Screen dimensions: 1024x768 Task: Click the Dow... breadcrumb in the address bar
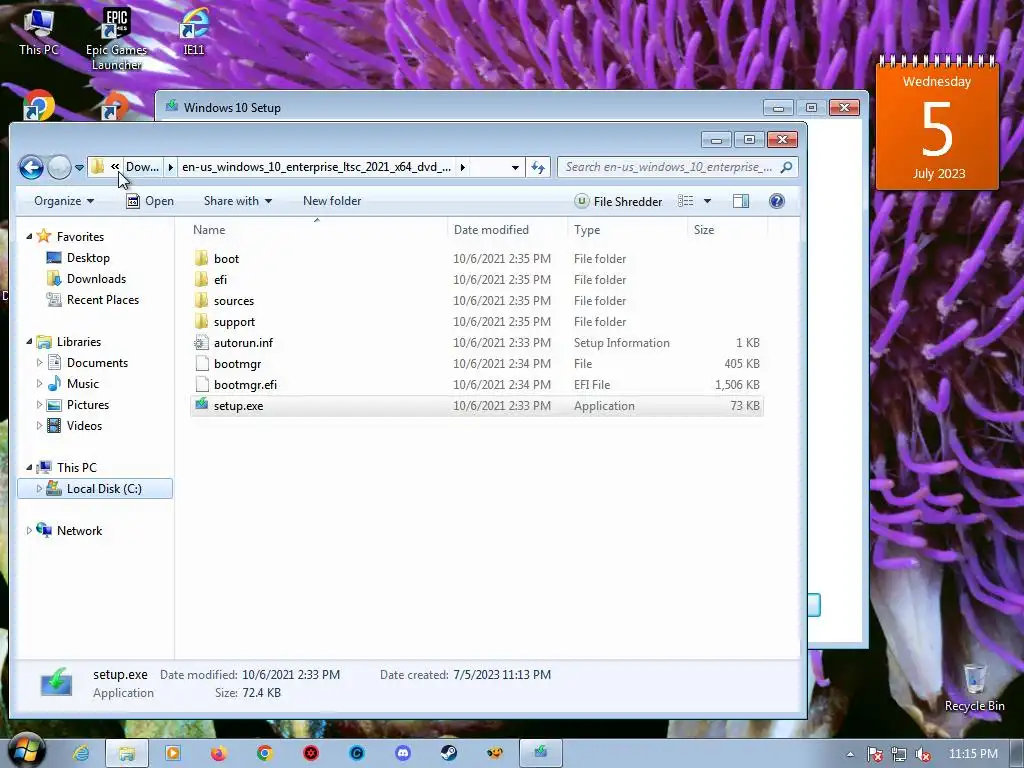point(142,167)
